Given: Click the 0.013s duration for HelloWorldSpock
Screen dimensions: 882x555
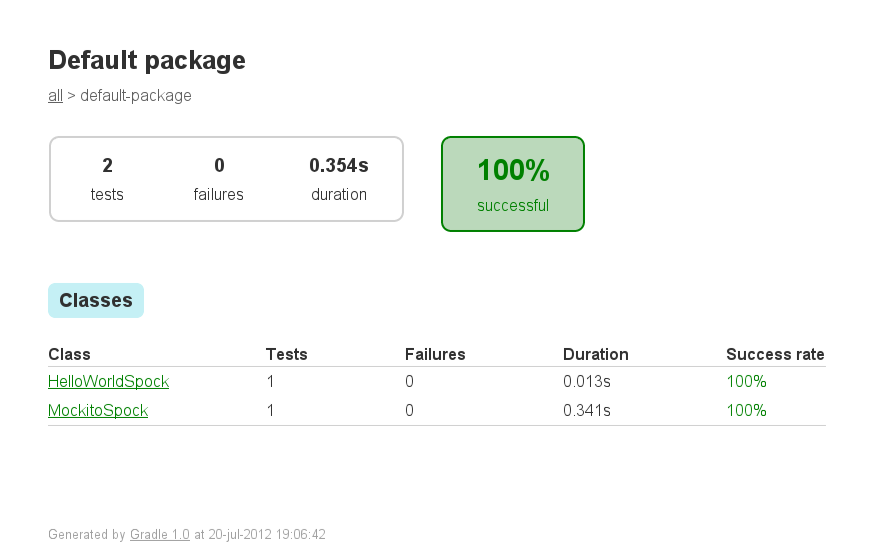Looking at the screenshot, I should click(x=586, y=382).
